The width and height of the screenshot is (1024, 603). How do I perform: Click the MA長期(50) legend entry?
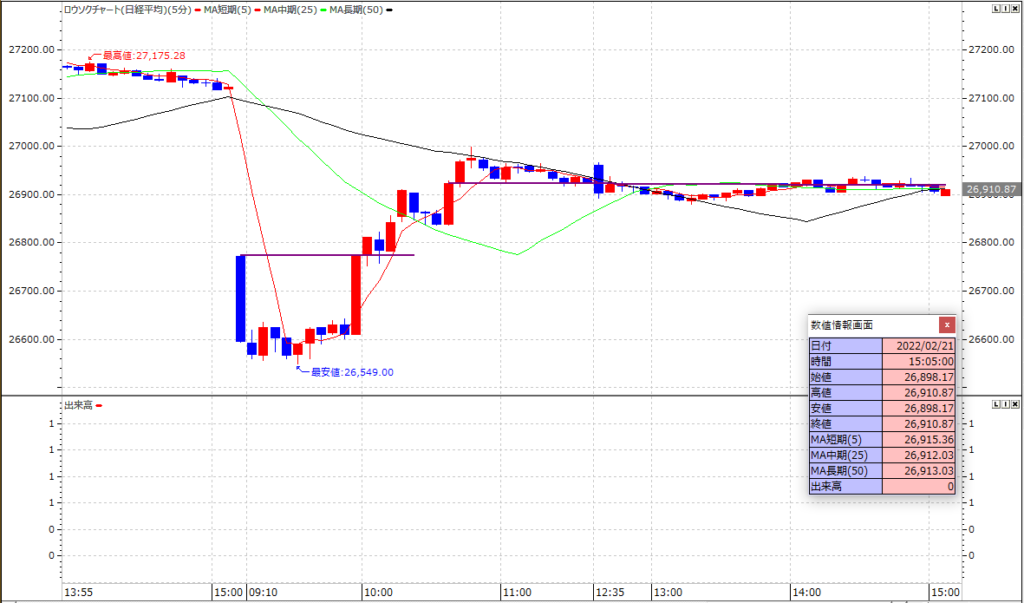(x=356, y=10)
